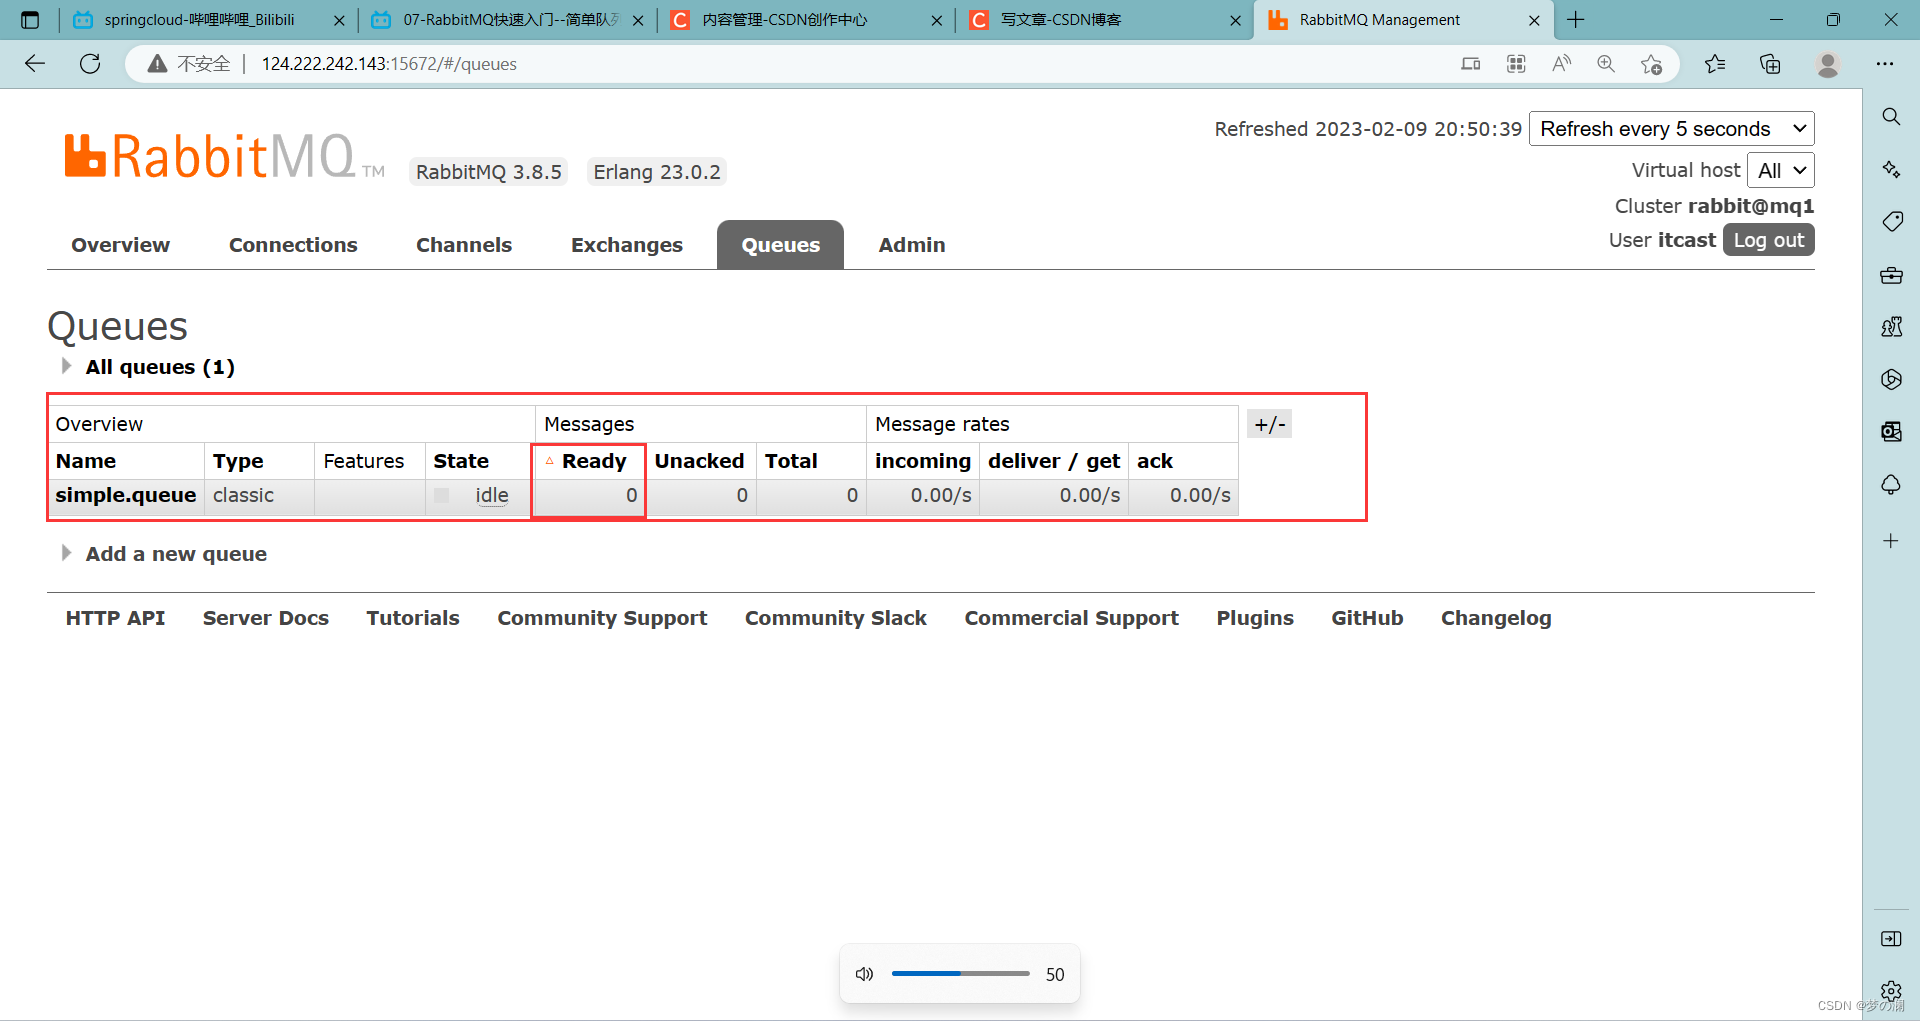Image resolution: width=1920 pixels, height=1021 pixels.
Task: Sort queues by Unacked column
Action: 699,461
